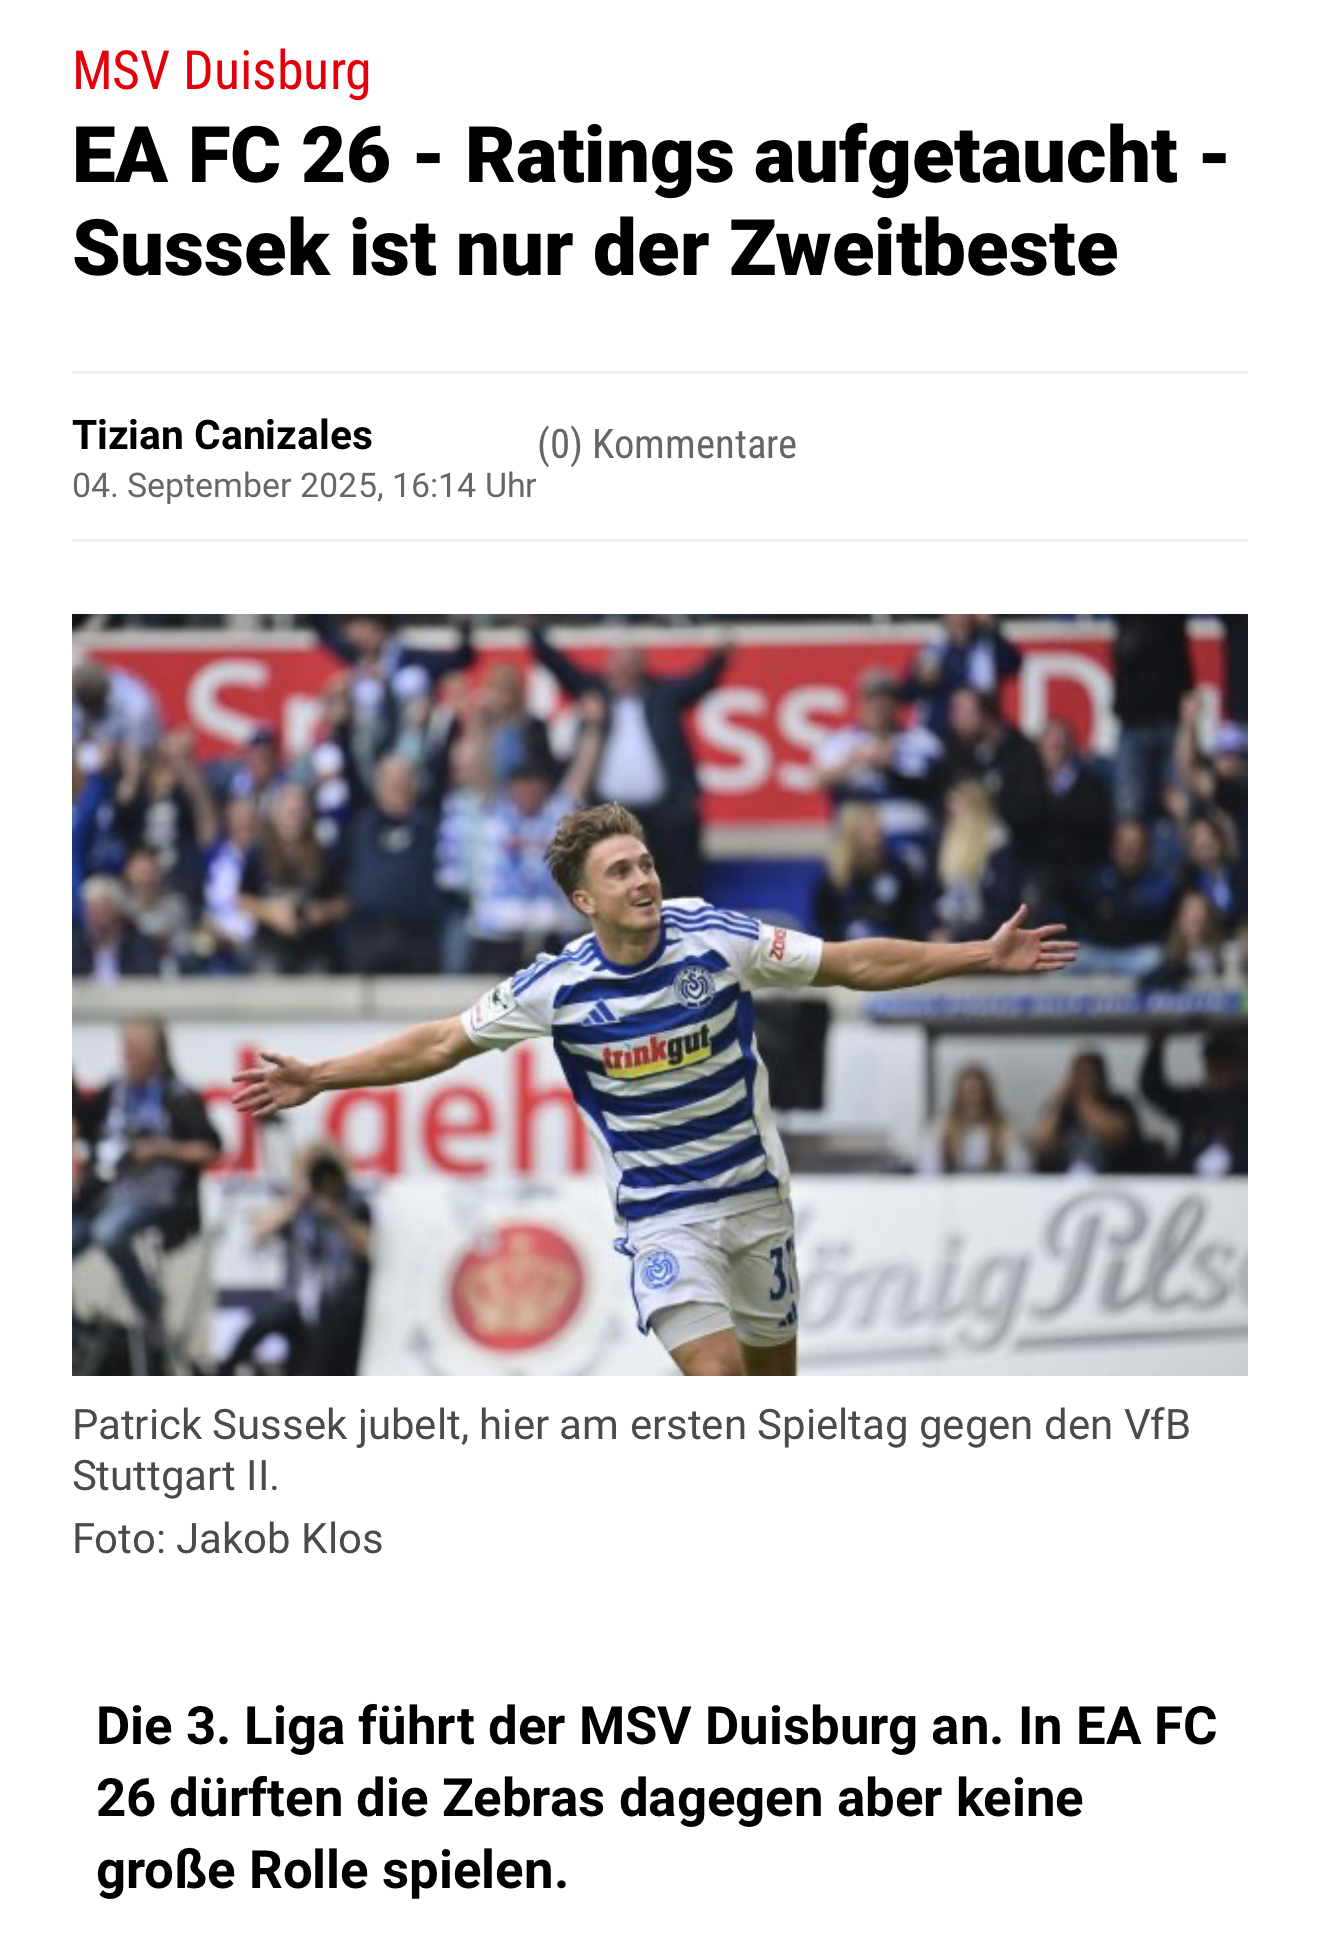Tap the trinkgut sponsor logo on jersey
The image size is (1320, 1933).
tap(657, 1051)
